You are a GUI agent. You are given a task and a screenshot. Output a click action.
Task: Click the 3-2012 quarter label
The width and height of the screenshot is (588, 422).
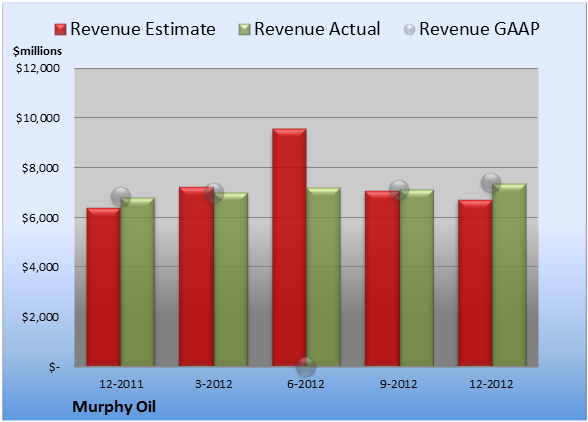(x=214, y=384)
